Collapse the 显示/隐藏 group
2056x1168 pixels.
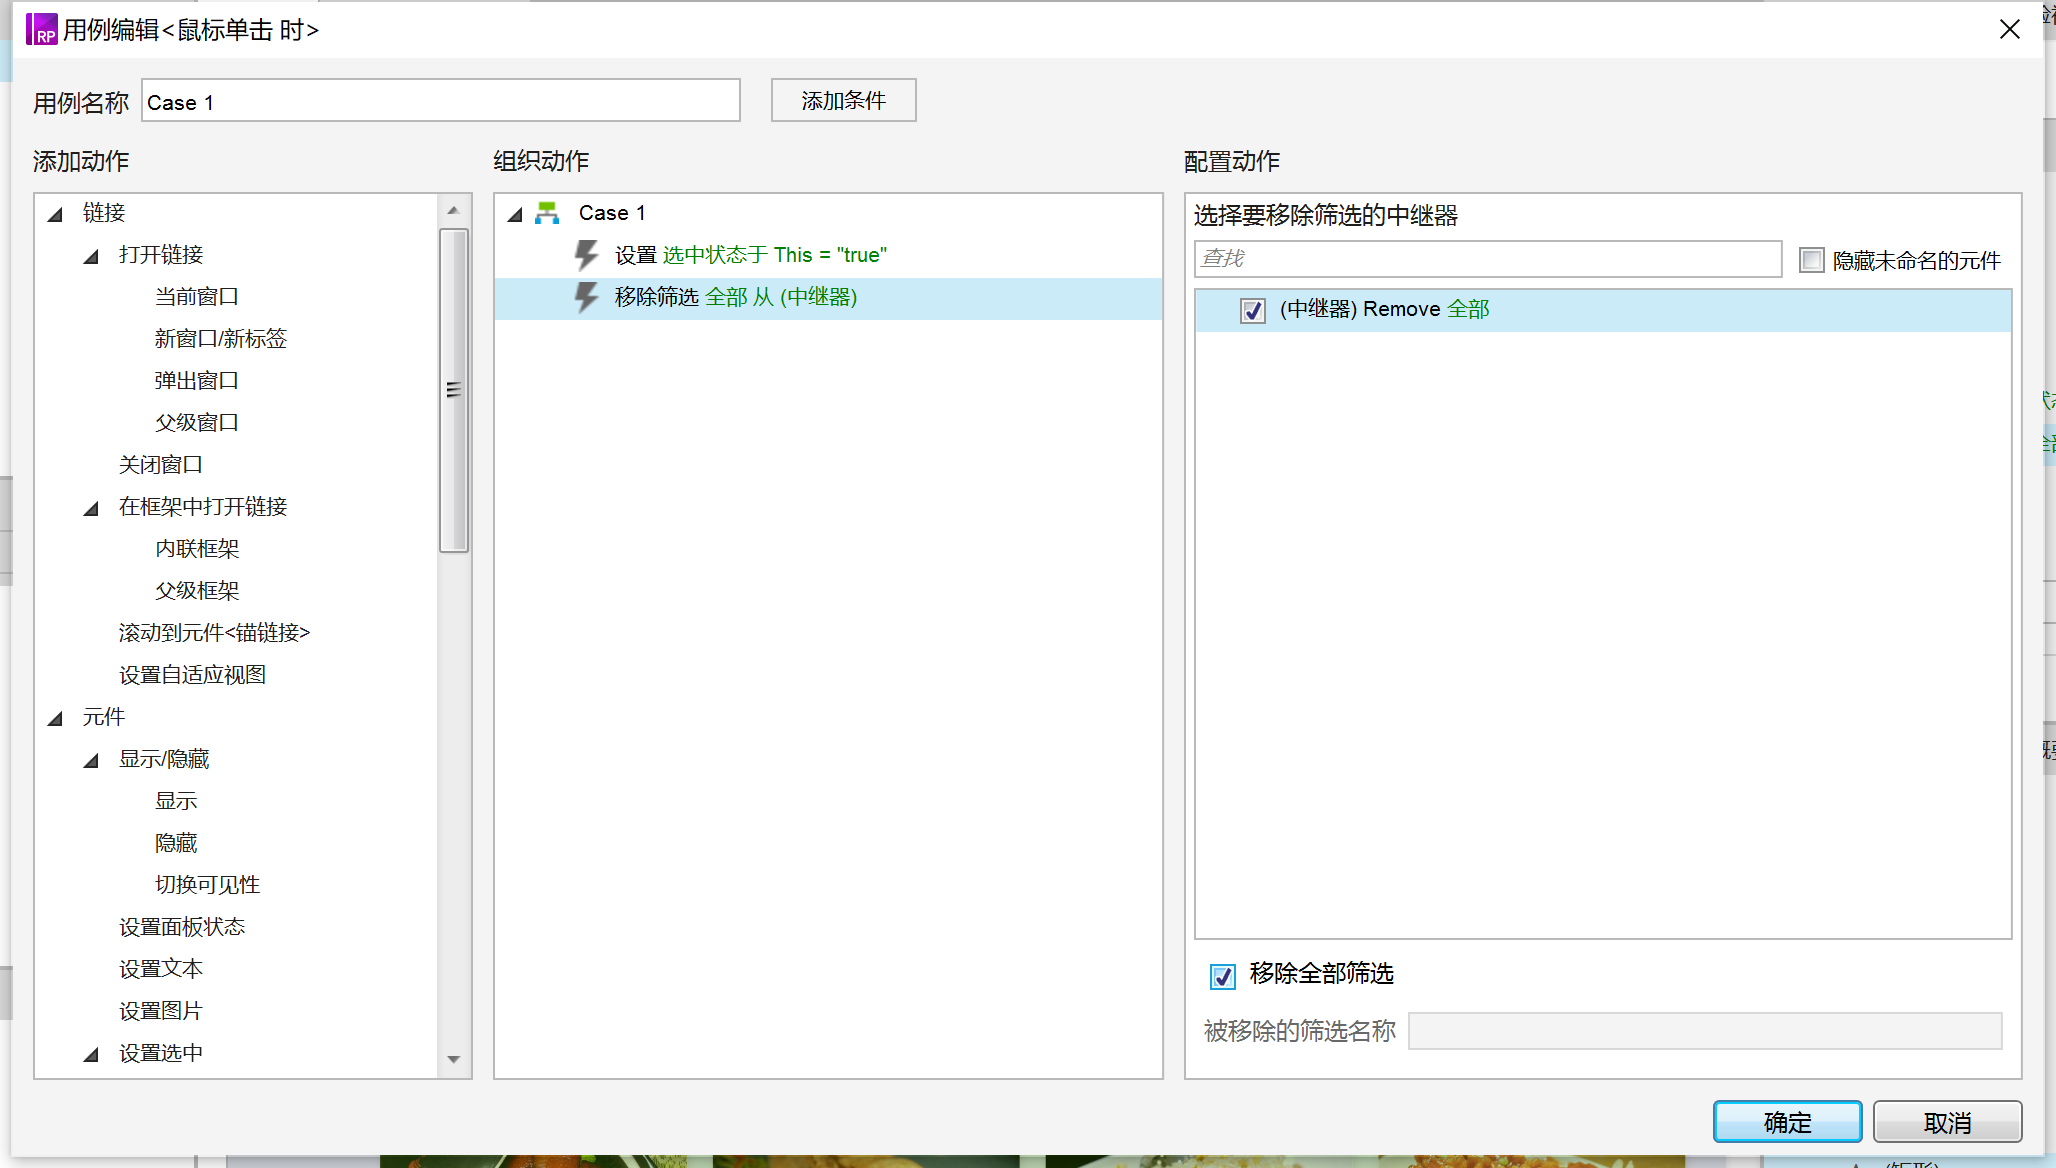92,759
